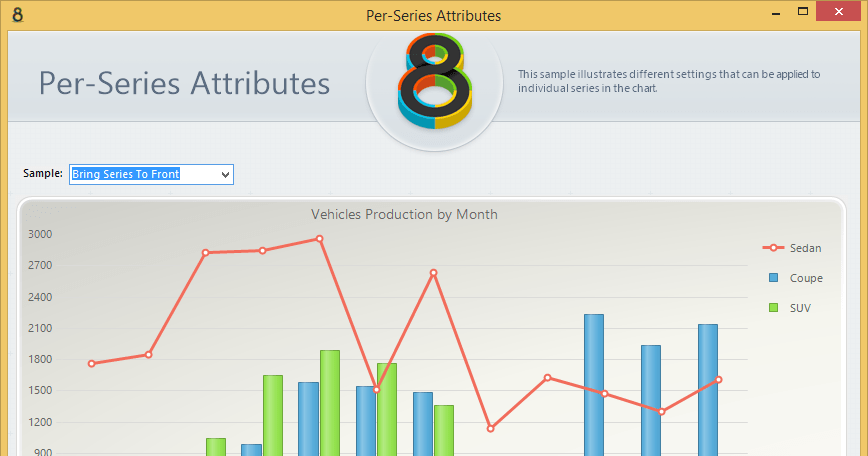The width and height of the screenshot is (868, 456).
Task: Click the SUV legend label
Action: [800, 308]
